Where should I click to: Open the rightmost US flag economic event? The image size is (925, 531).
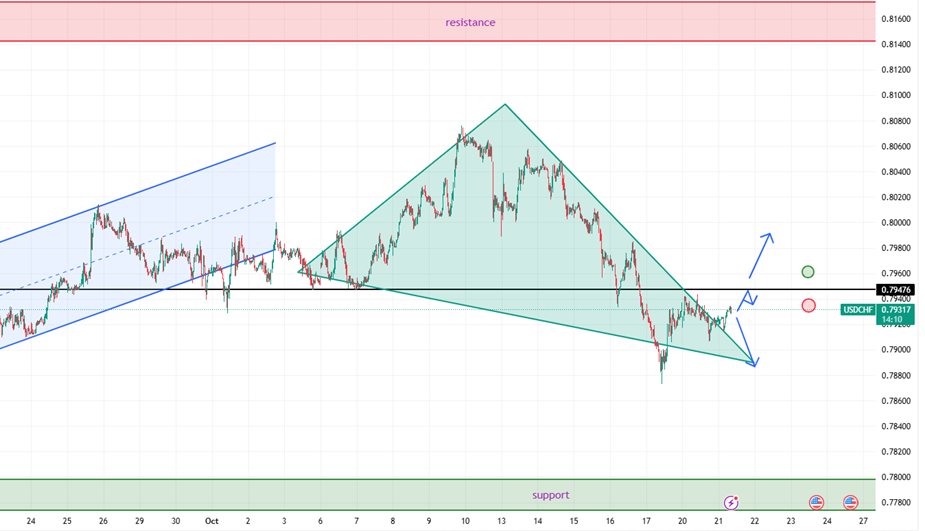851,501
